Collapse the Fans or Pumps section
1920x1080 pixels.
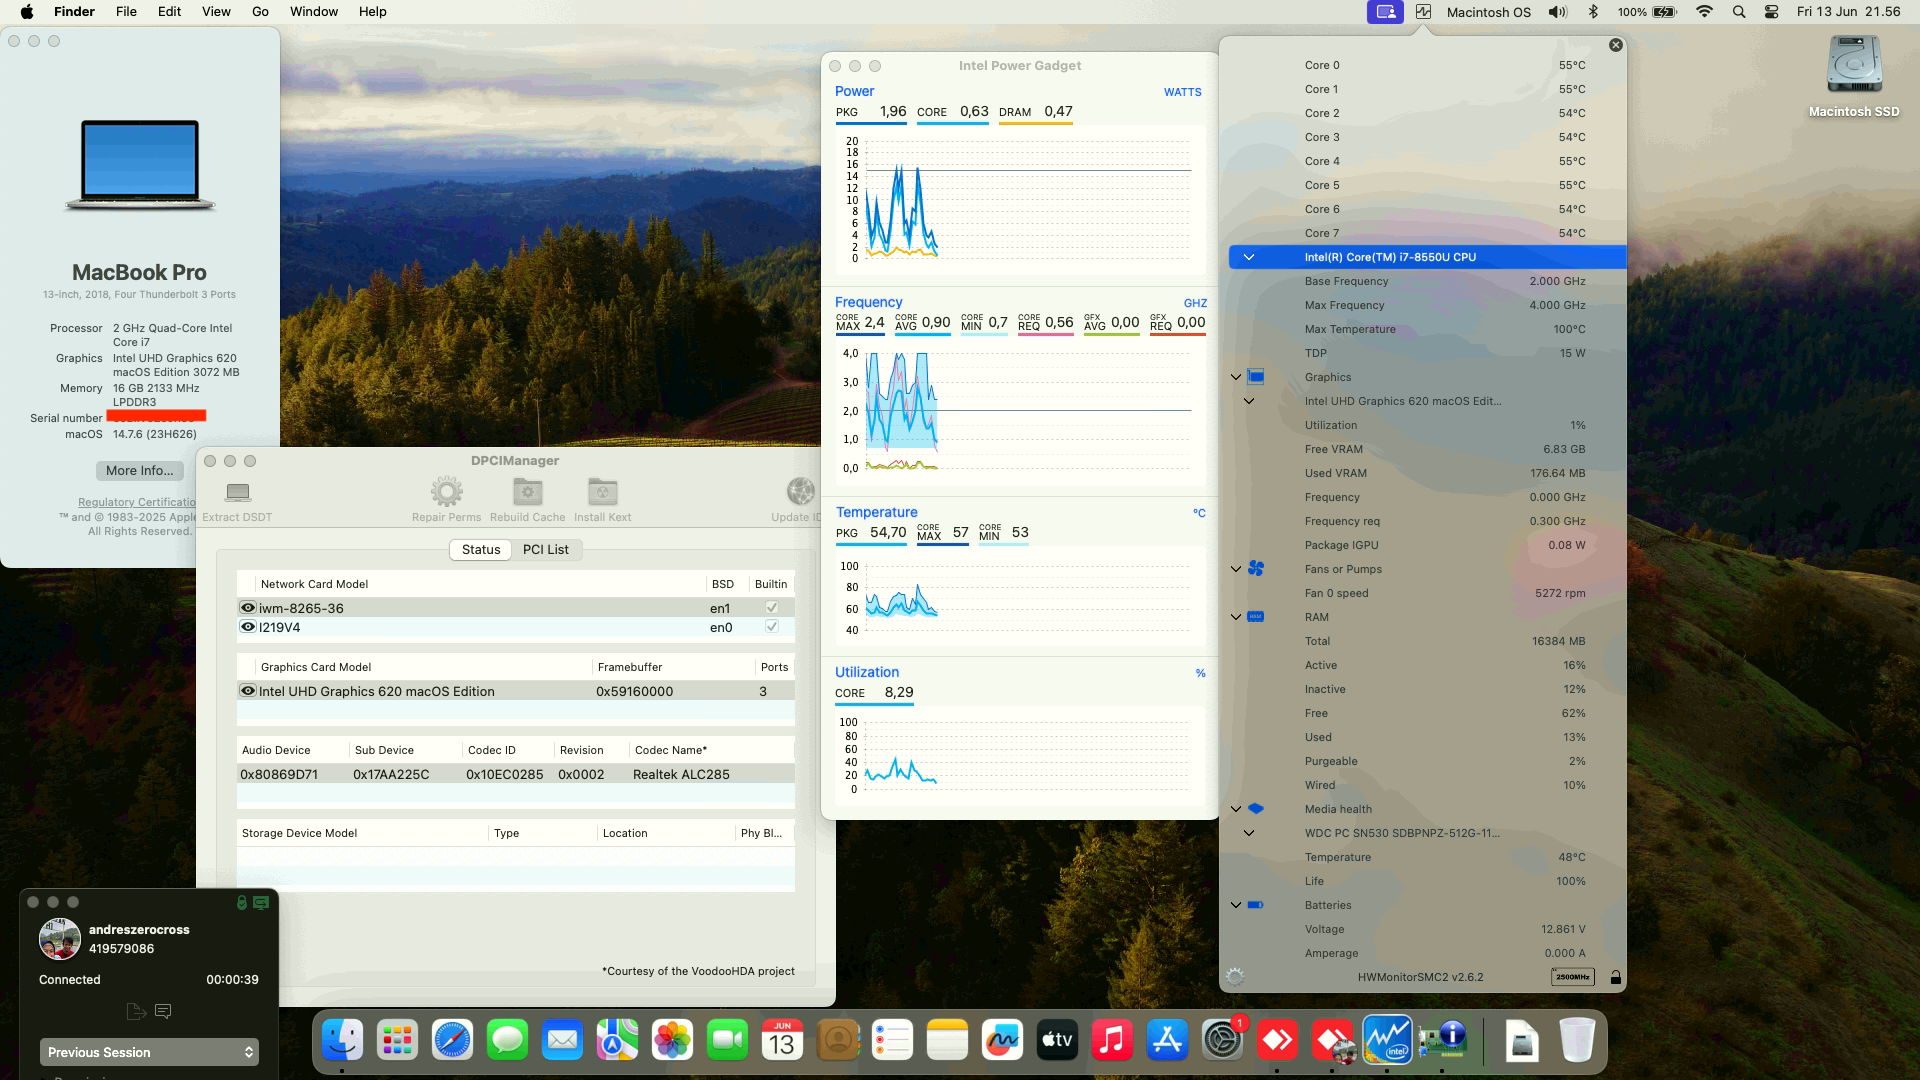1236,568
